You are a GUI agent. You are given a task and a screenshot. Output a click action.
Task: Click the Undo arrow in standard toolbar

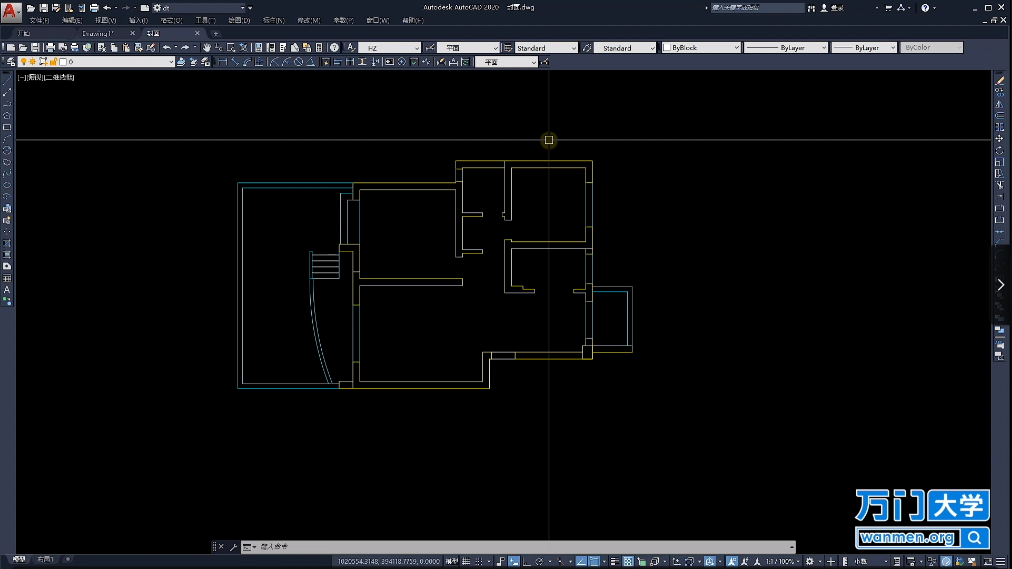click(166, 48)
